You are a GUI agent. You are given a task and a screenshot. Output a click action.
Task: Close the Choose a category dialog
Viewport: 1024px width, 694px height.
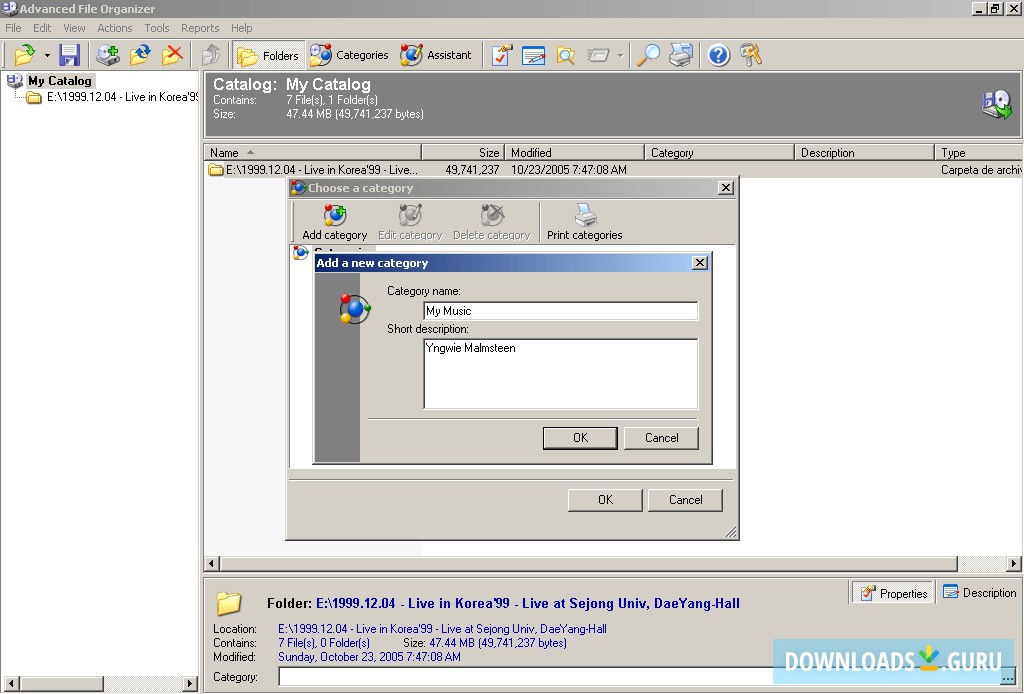[726, 188]
